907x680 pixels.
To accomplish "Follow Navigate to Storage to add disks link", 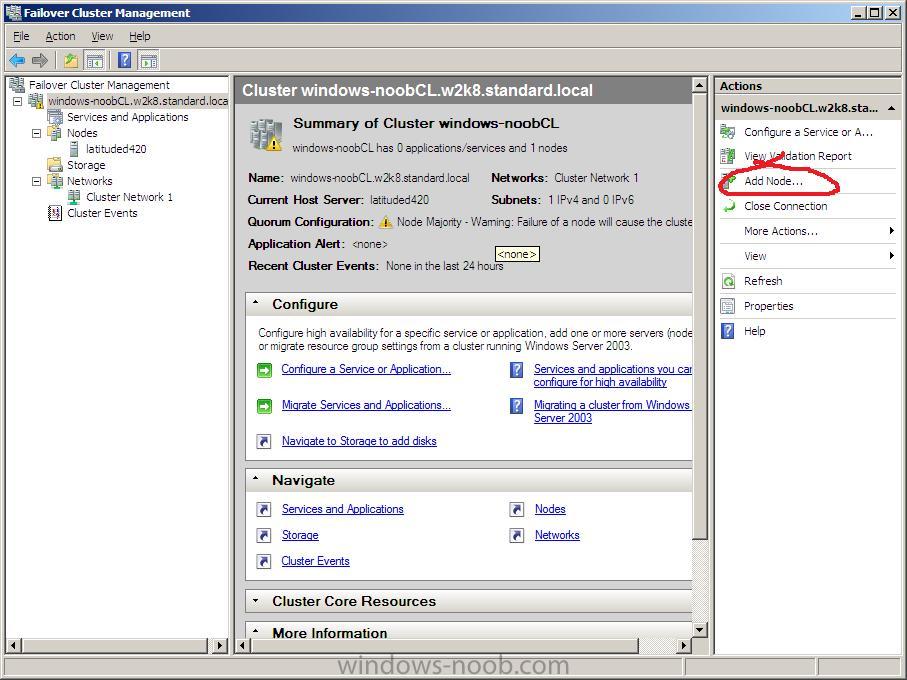I will tap(359, 441).
